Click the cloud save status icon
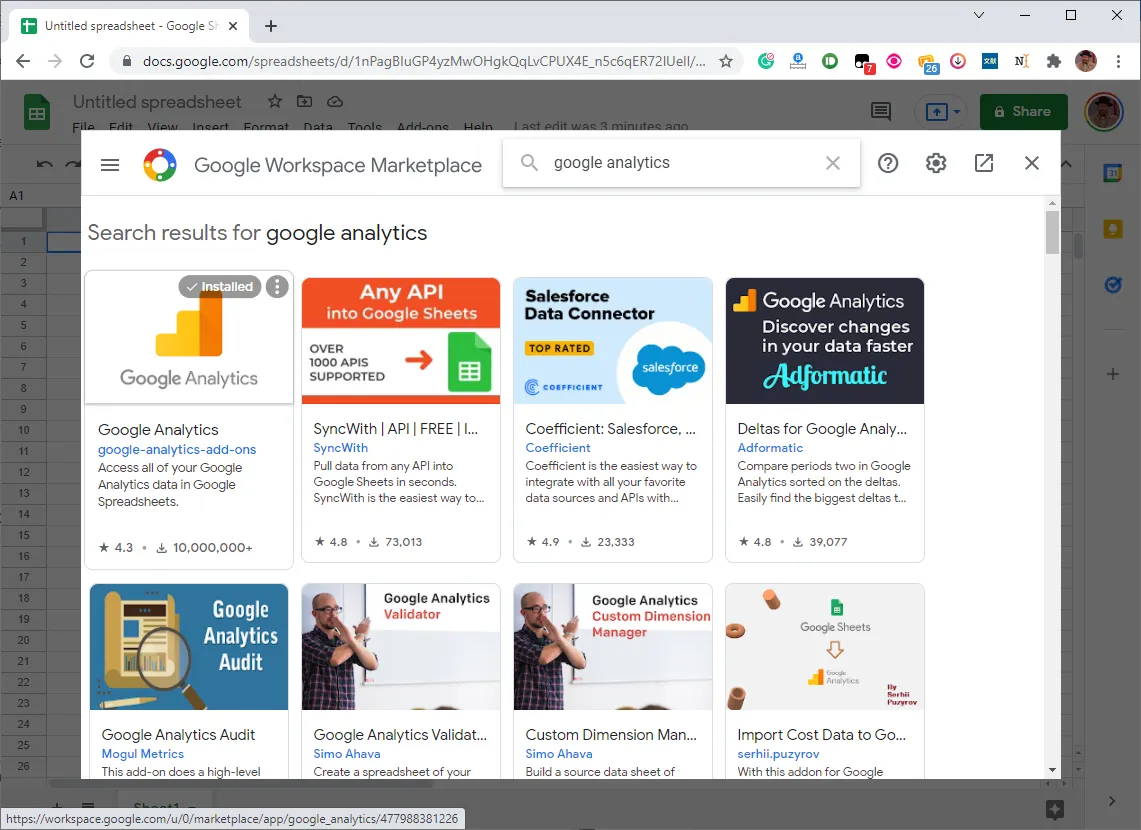This screenshot has width=1141, height=830. point(335,101)
